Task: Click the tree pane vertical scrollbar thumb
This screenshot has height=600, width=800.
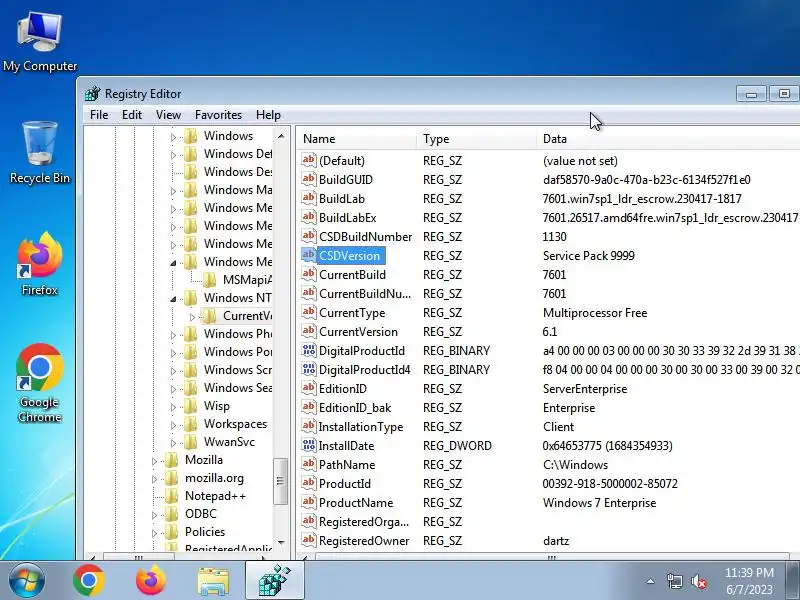Action: click(x=280, y=481)
